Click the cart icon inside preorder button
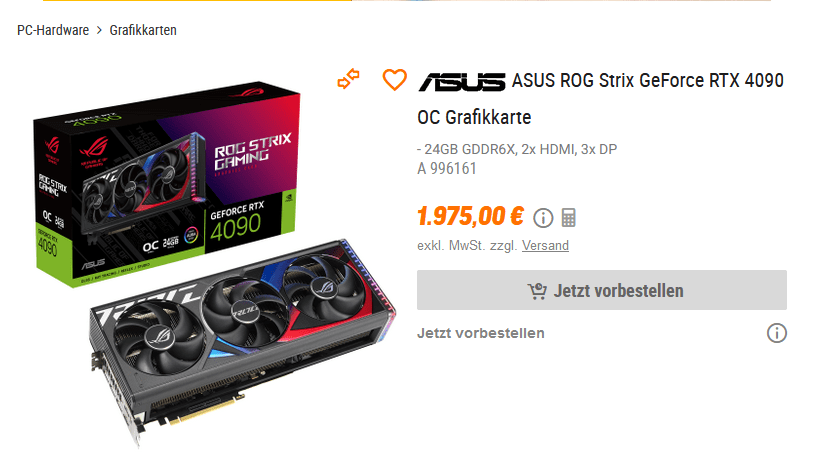Screen dimensions: 823x462 coord(537,291)
